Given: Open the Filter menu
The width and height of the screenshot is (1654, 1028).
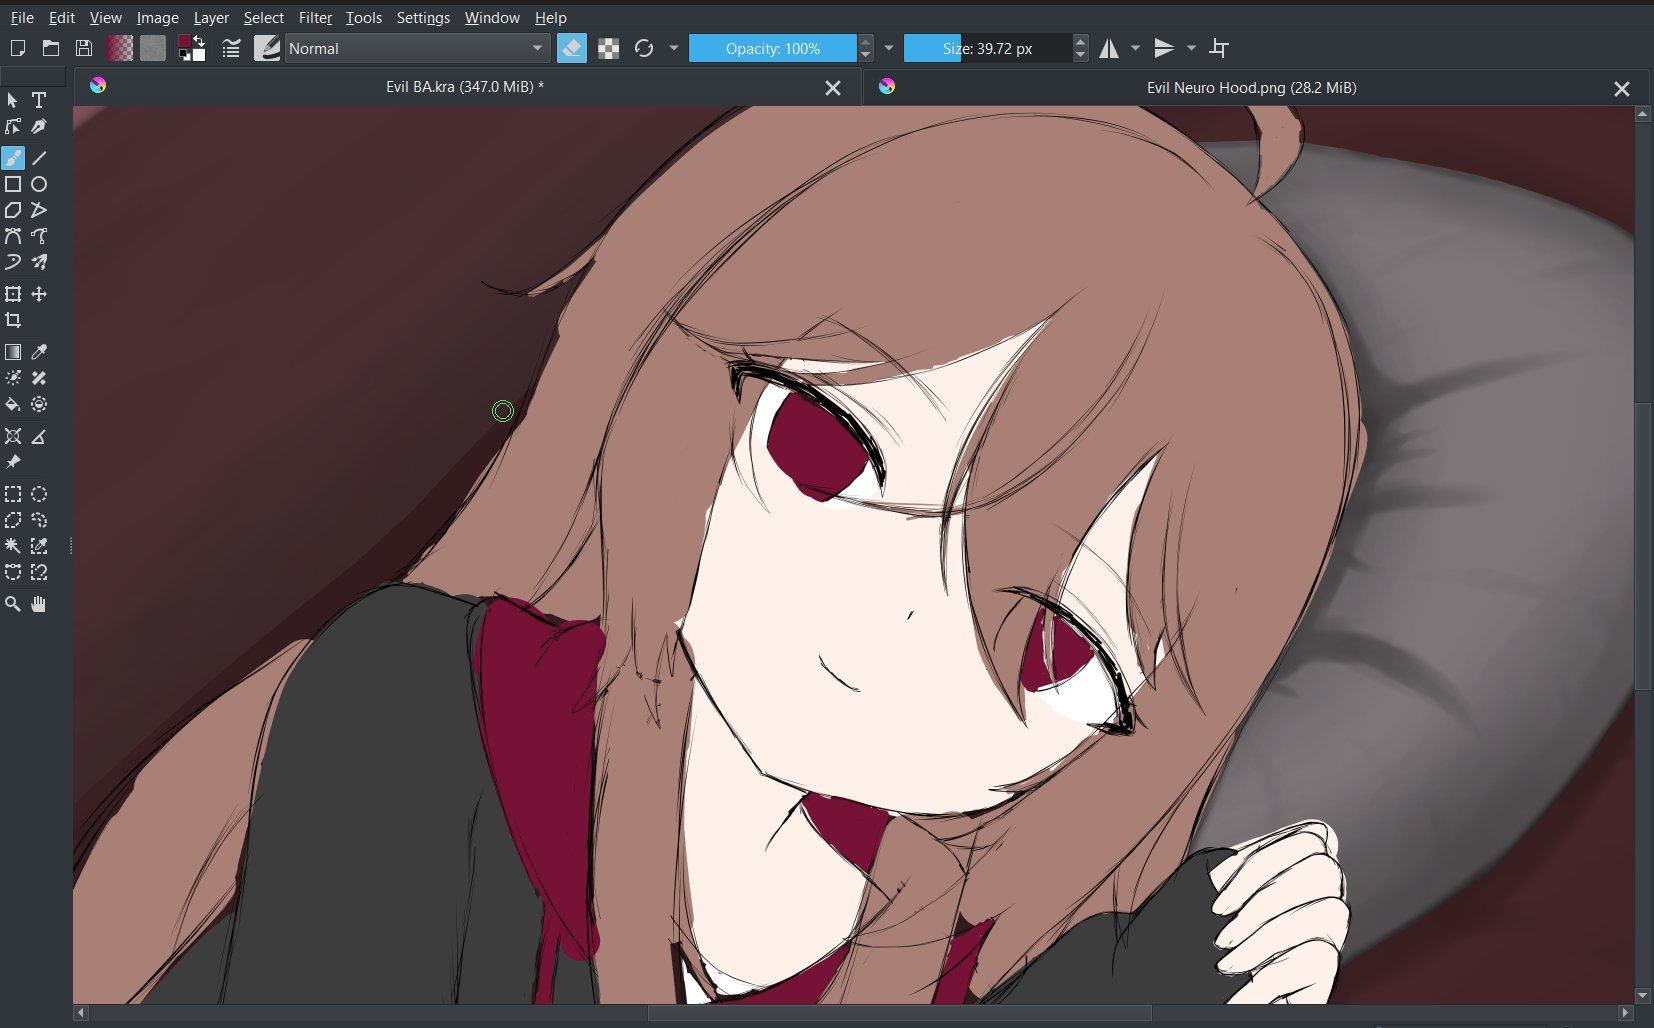Looking at the screenshot, I should click(x=315, y=17).
